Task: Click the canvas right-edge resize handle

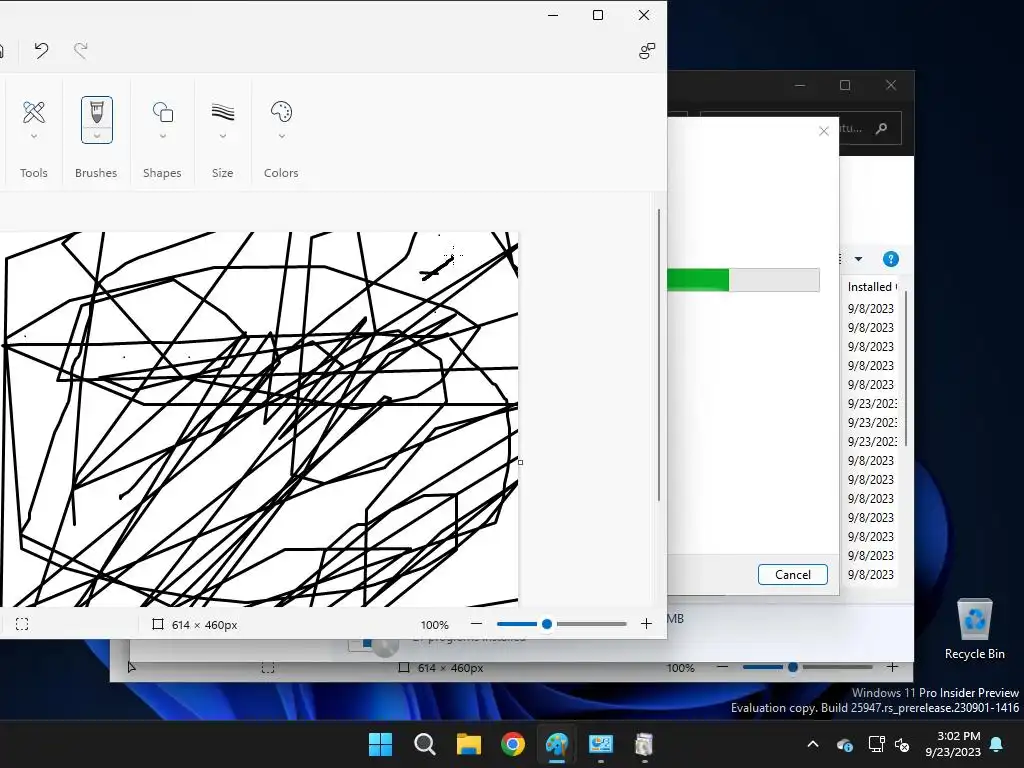Action: (x=520, y=462)
